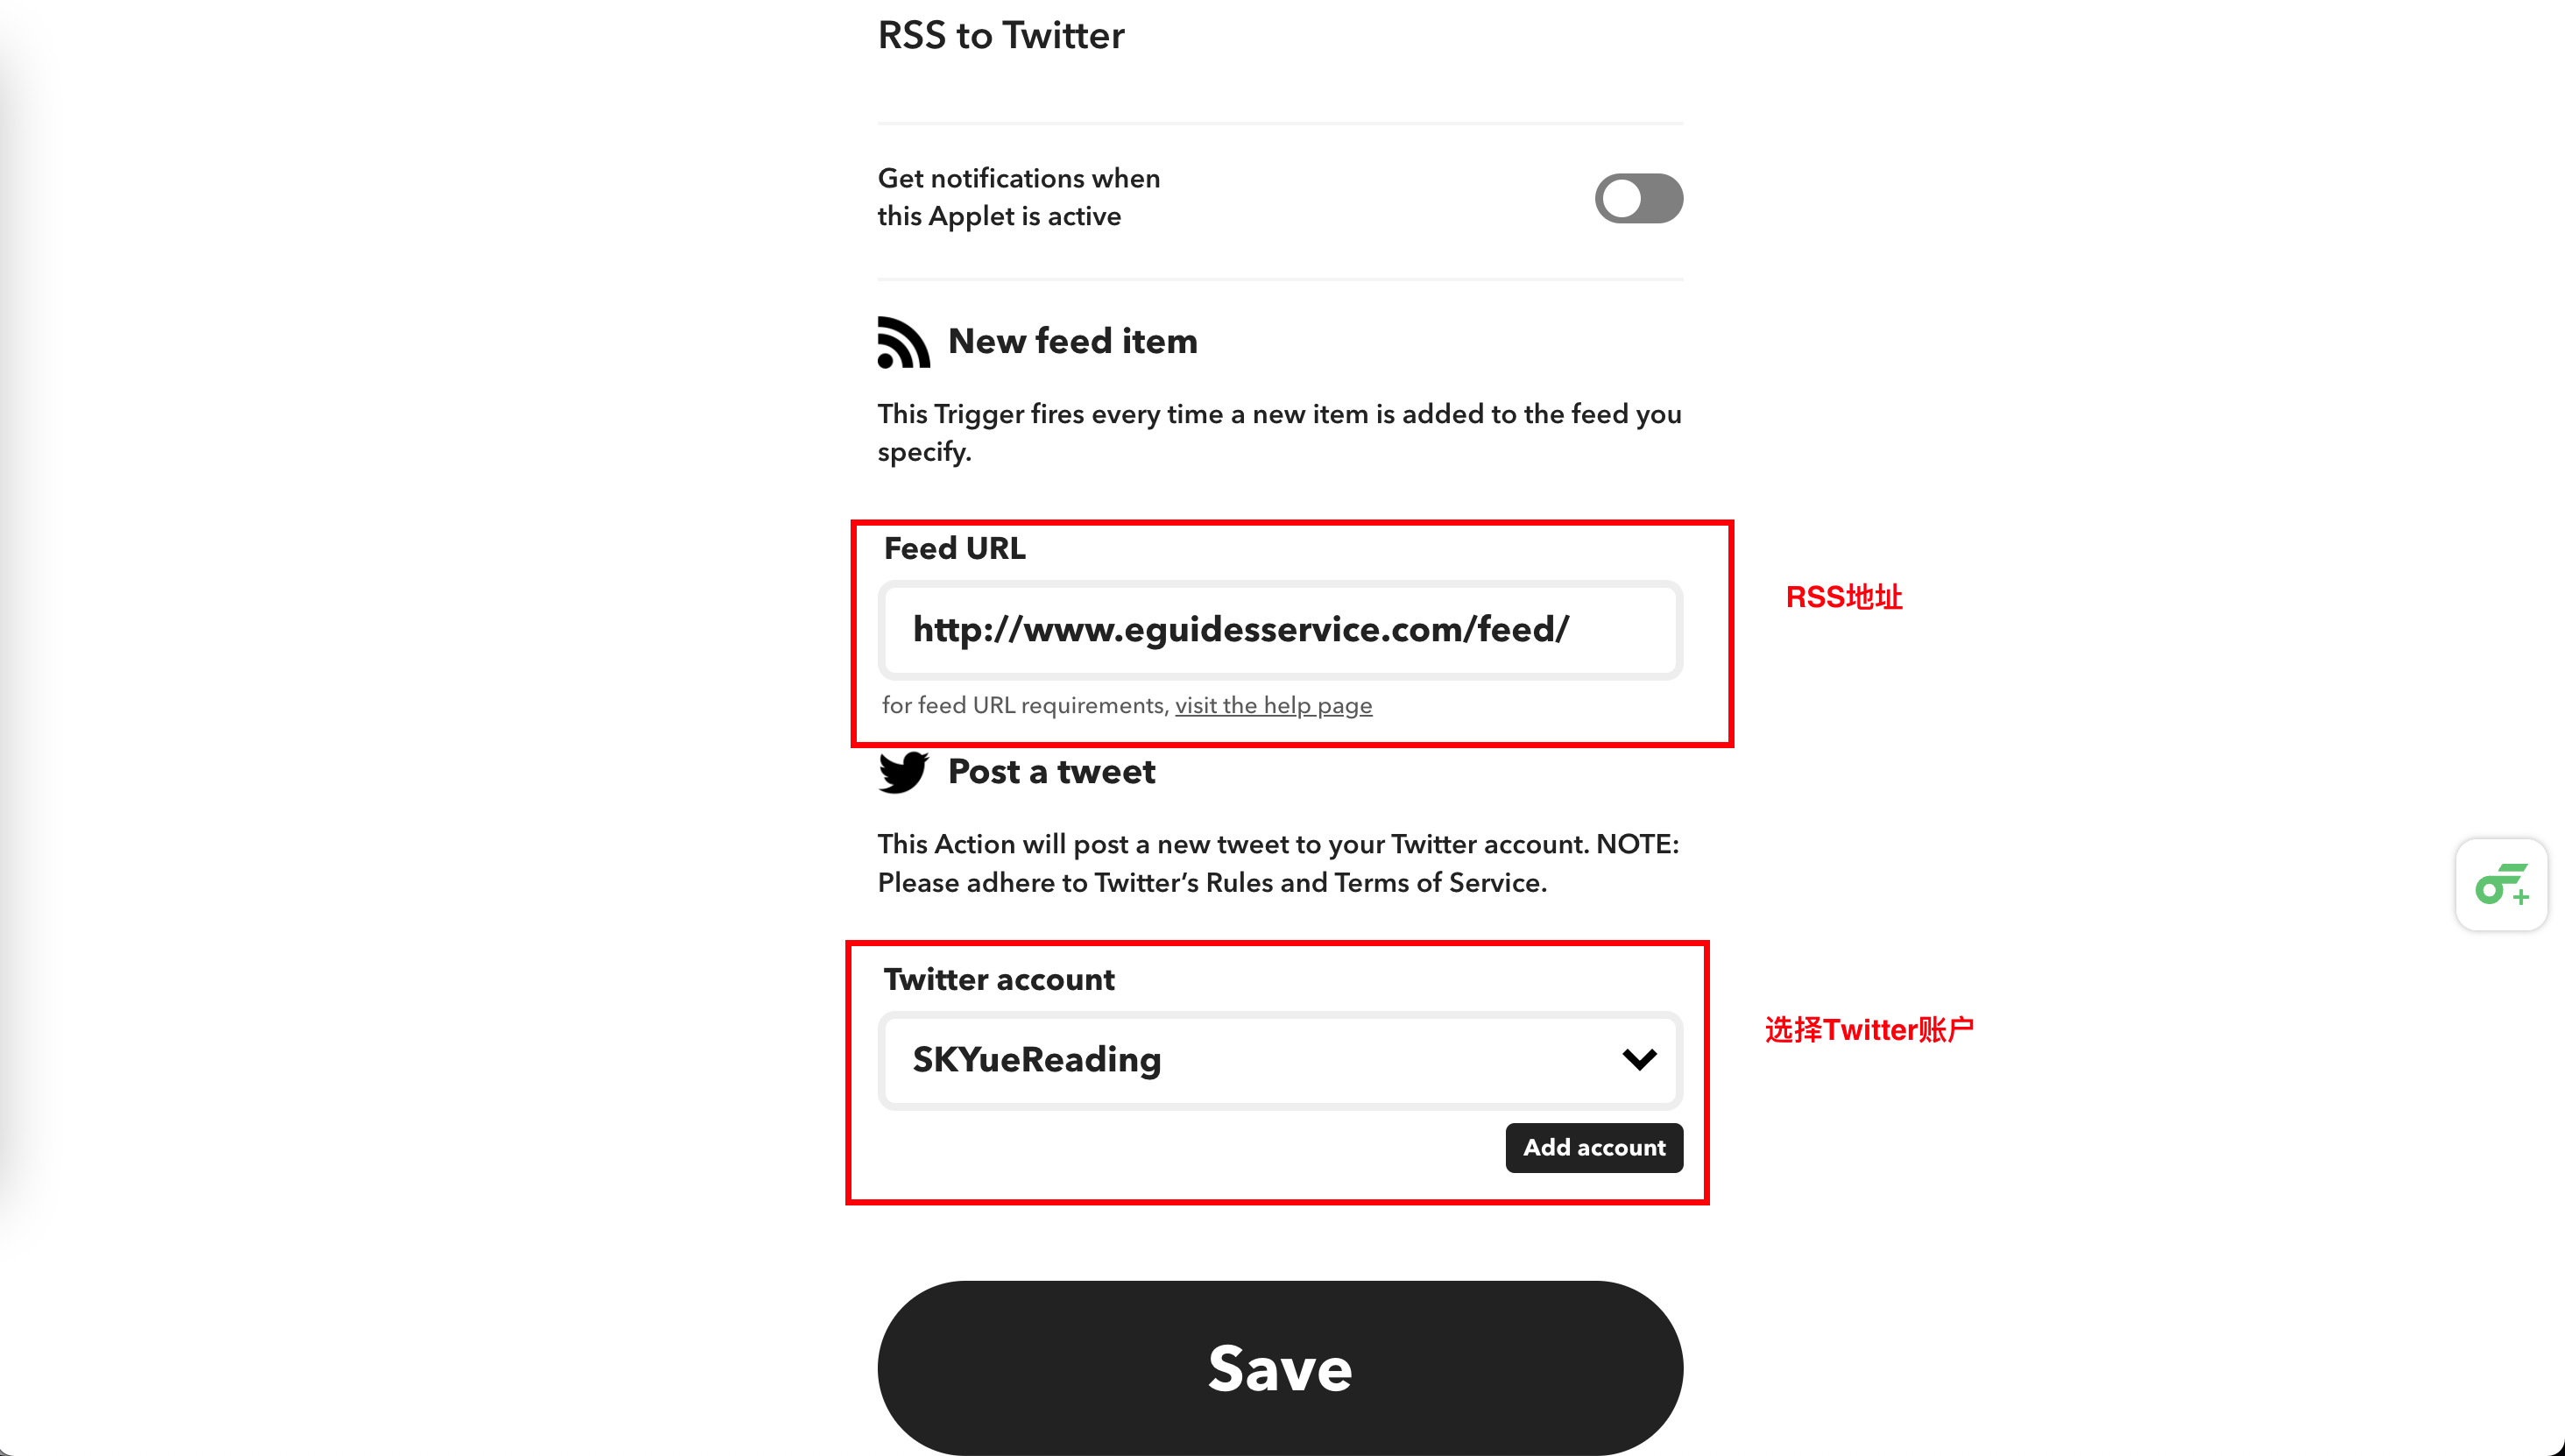
Task: Visit the feed URL help page
Action: click(x=1274, y=705)
